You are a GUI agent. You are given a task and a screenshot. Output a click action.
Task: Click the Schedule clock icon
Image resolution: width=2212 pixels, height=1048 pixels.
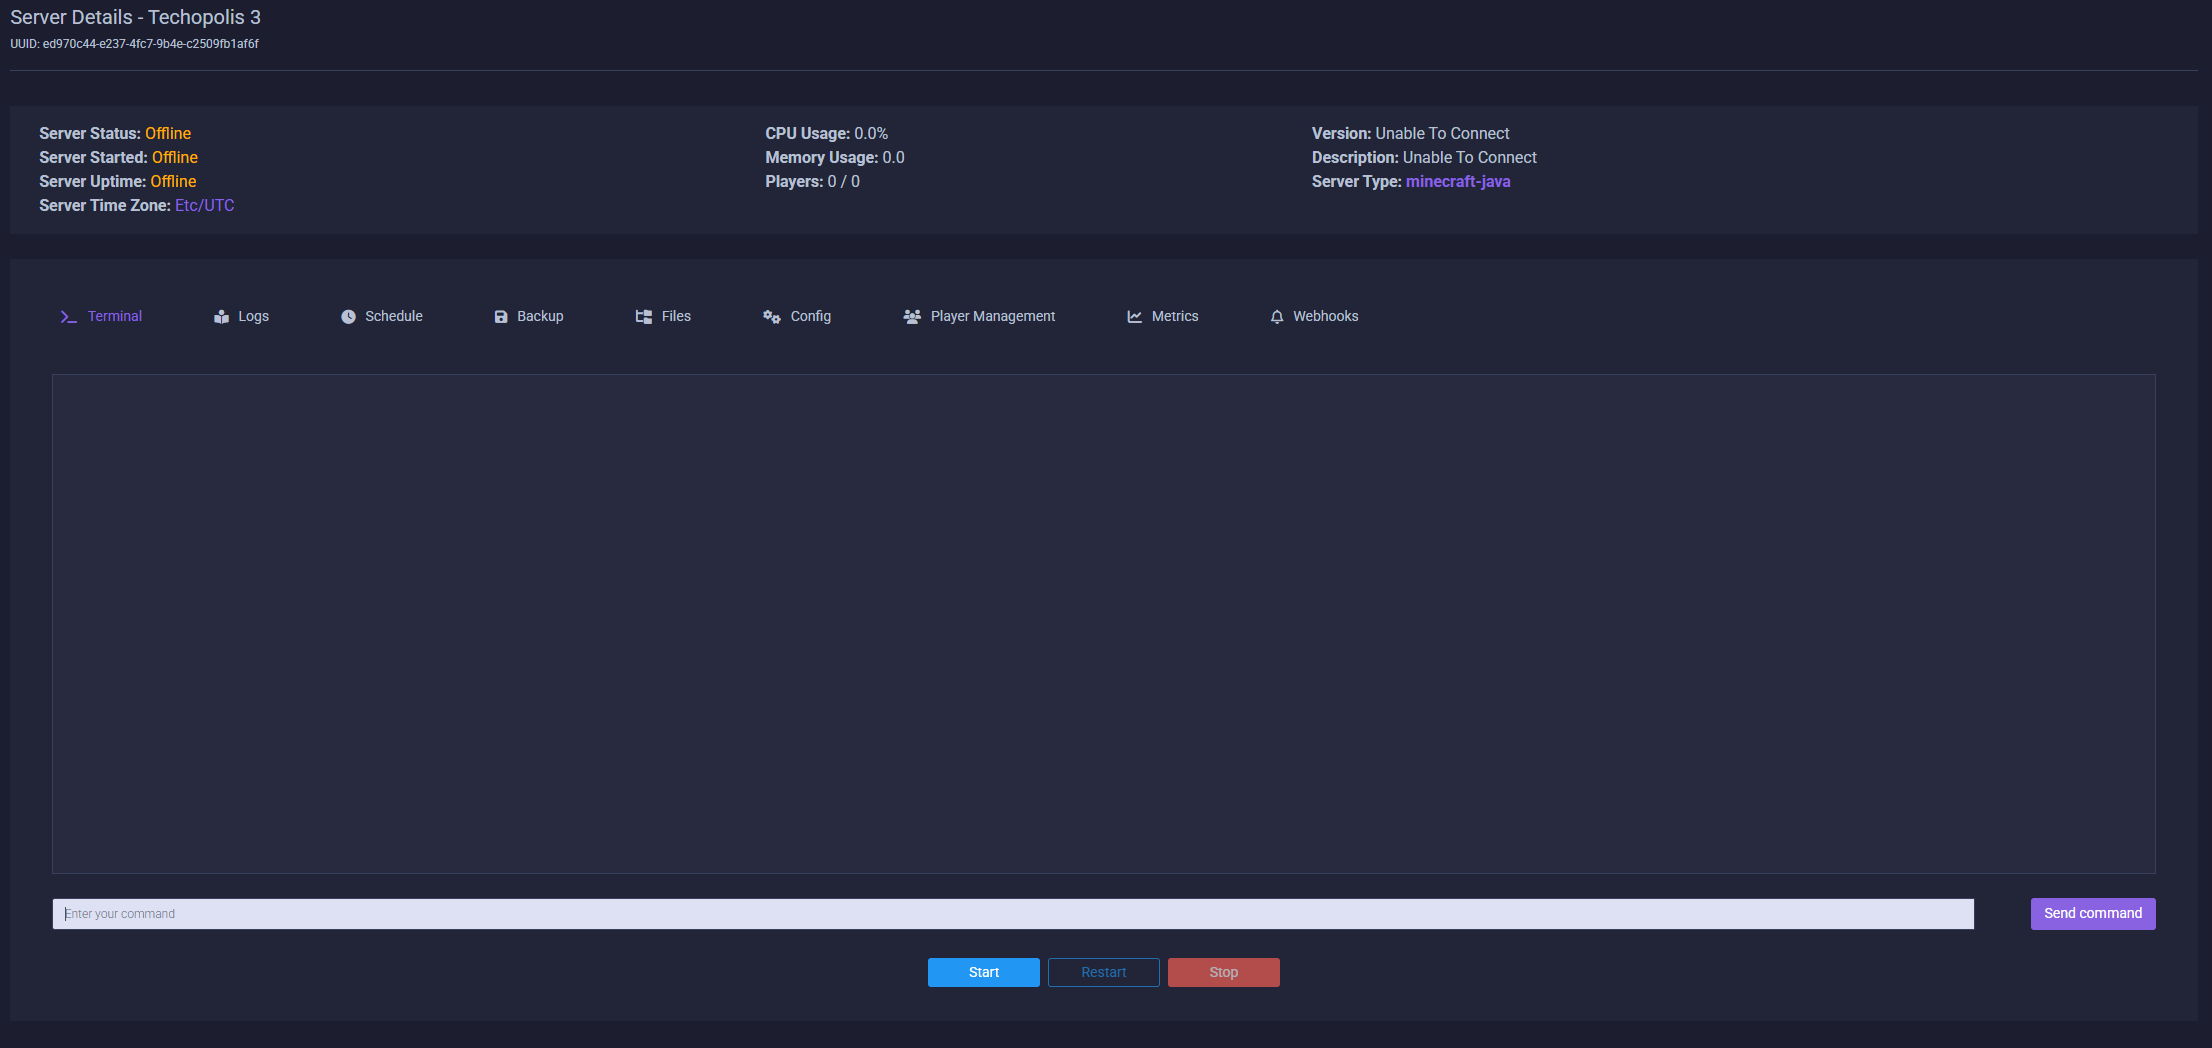point(348,317)
